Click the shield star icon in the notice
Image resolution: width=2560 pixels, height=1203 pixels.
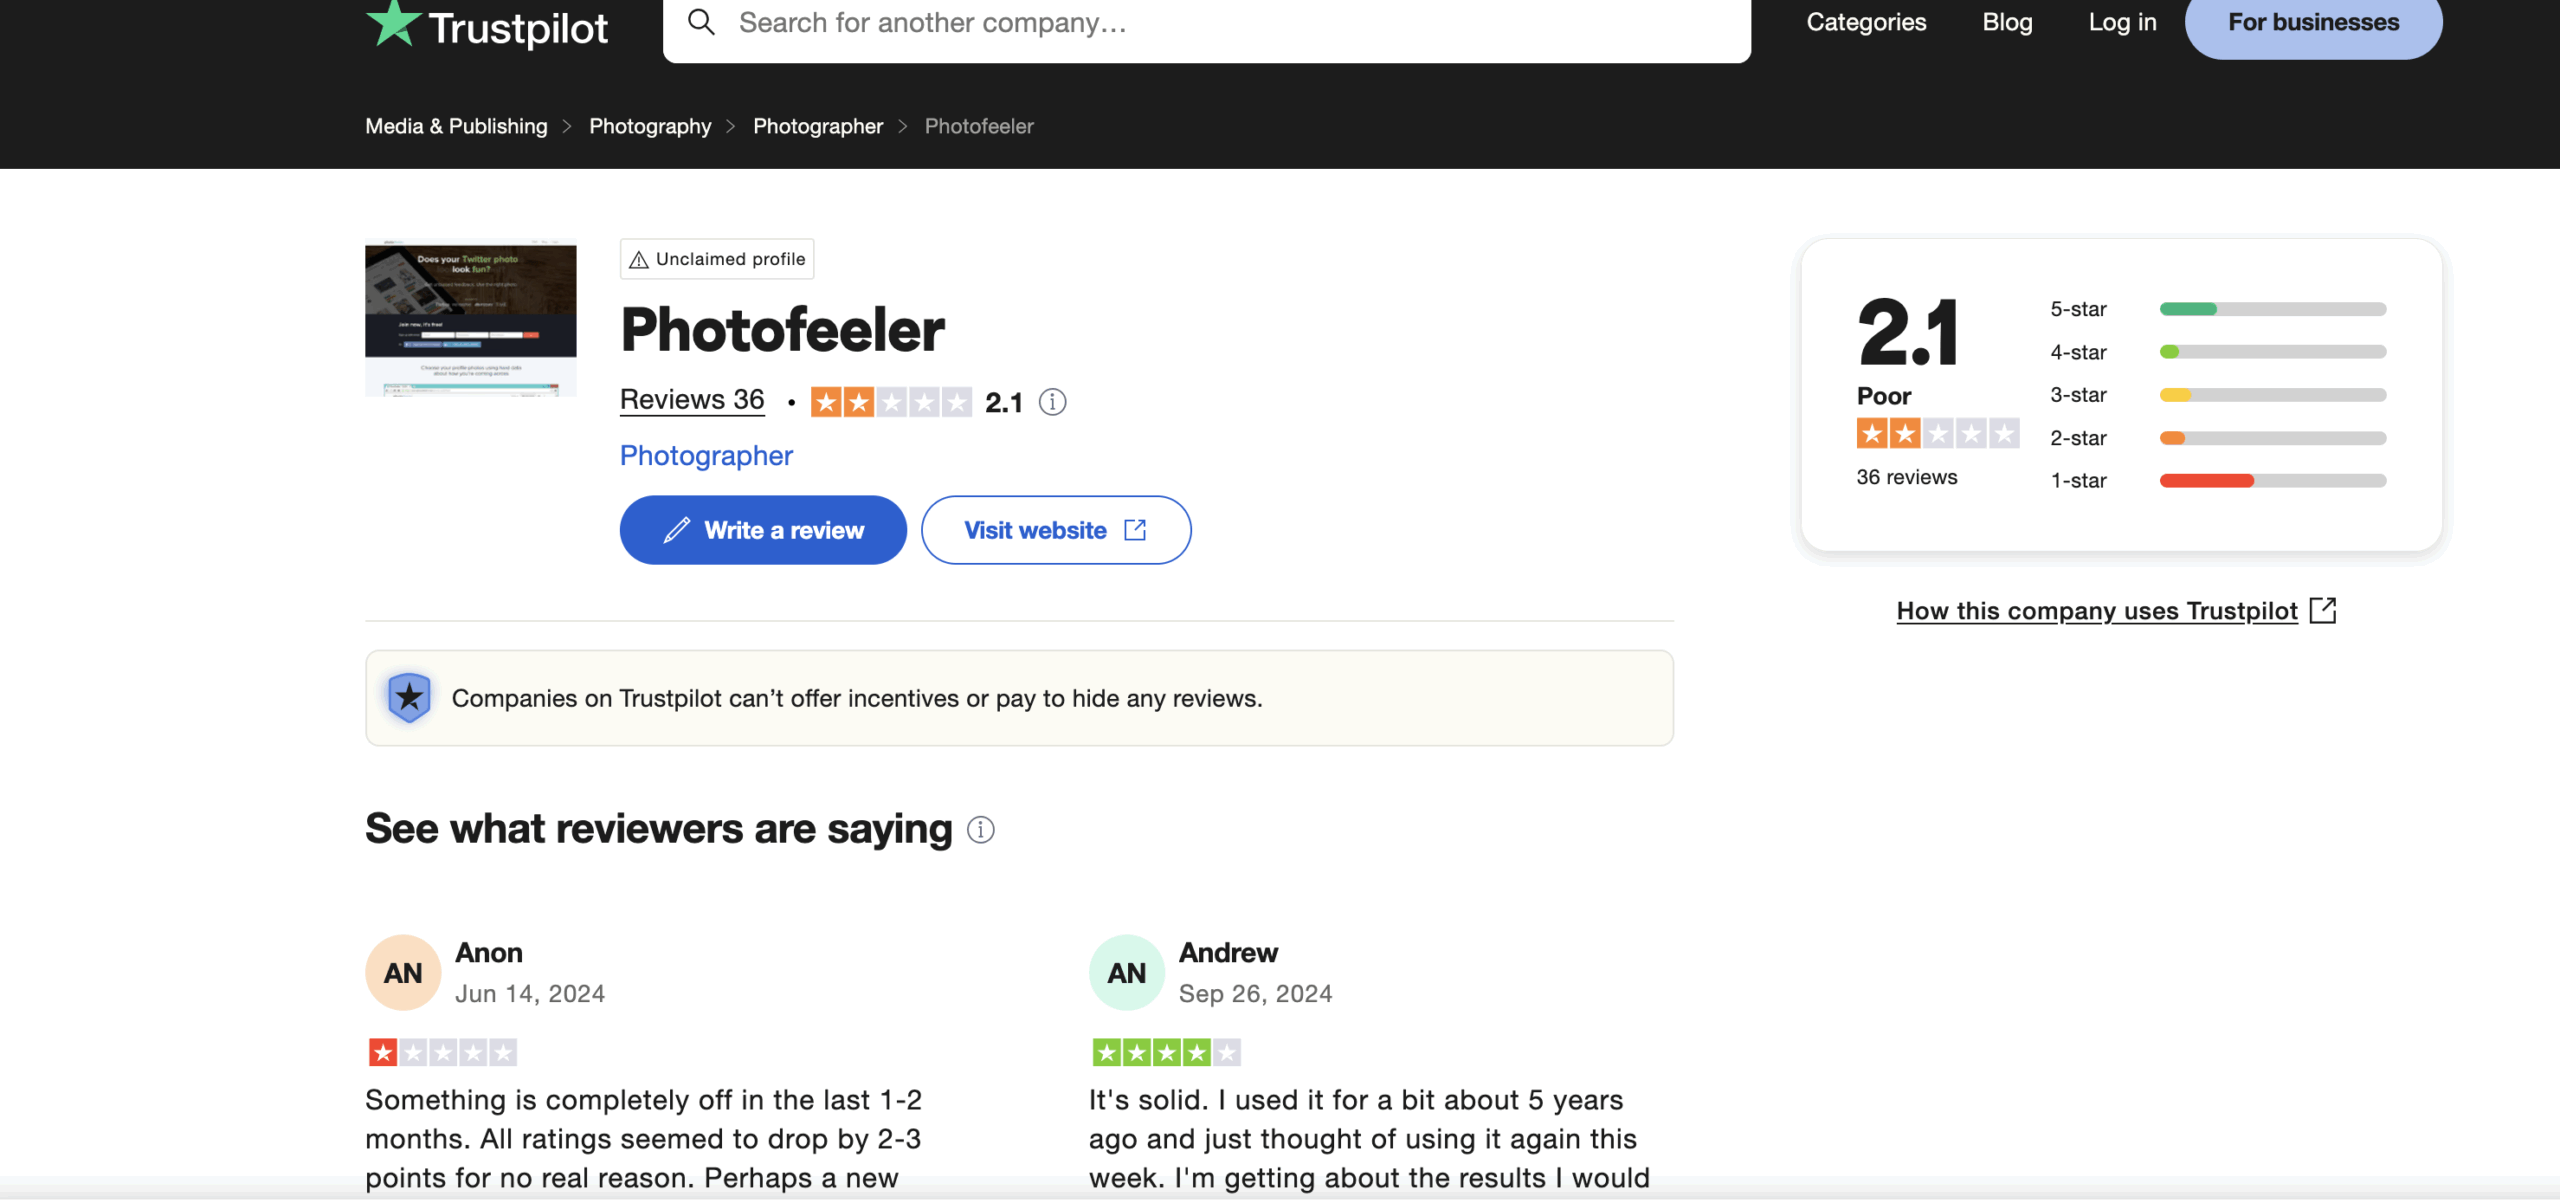click(x=409, y=698)
